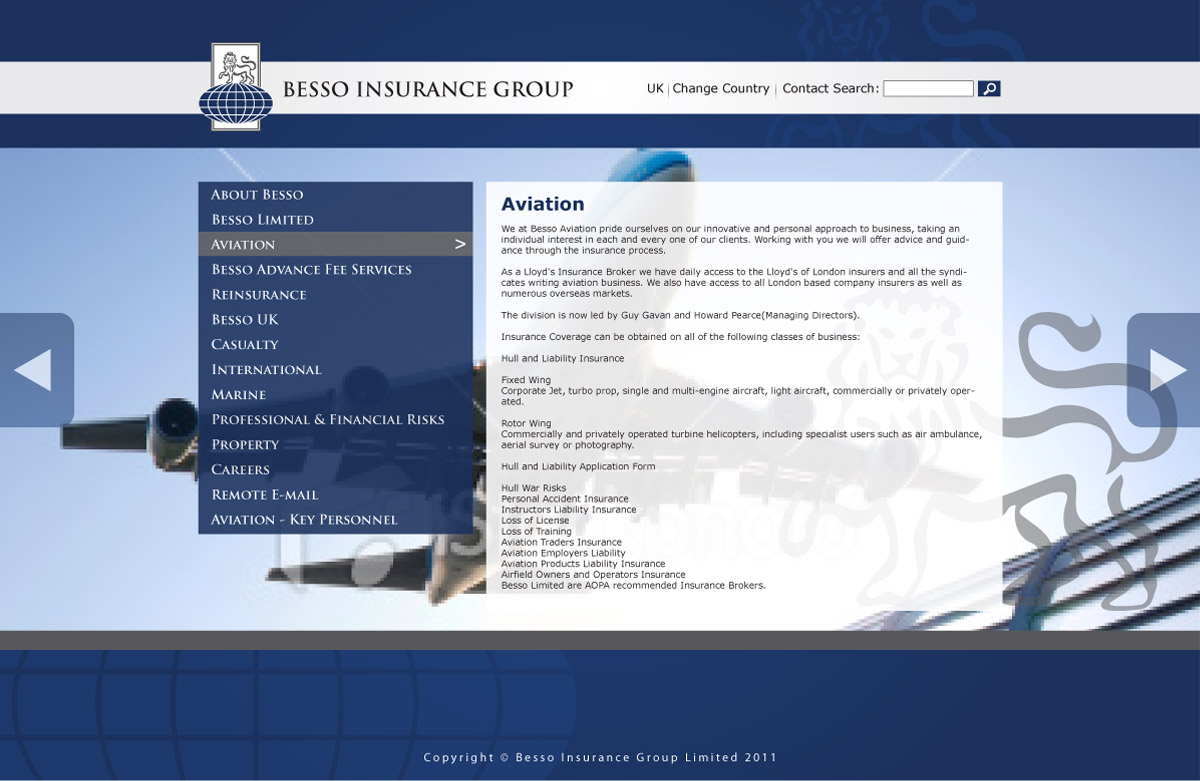Click 'Airfield Owners and Operators Insurance' line

(593, 574)
